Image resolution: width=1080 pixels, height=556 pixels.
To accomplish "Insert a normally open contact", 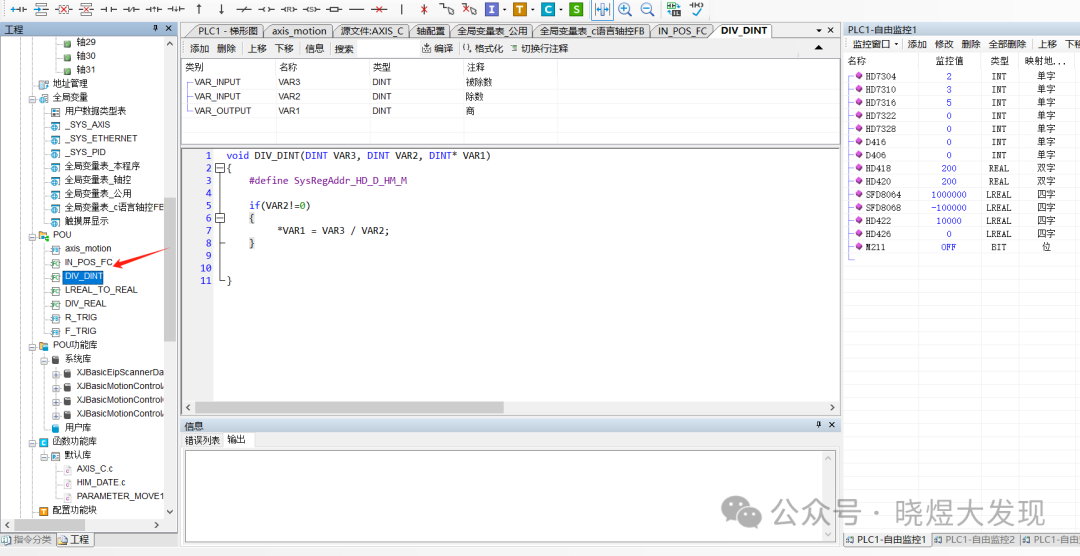I will 108,9.
